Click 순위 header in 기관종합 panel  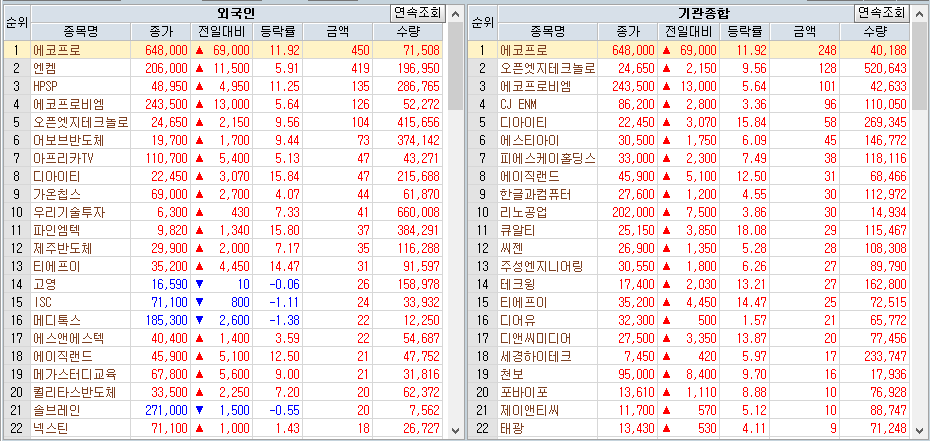[483, 23]
